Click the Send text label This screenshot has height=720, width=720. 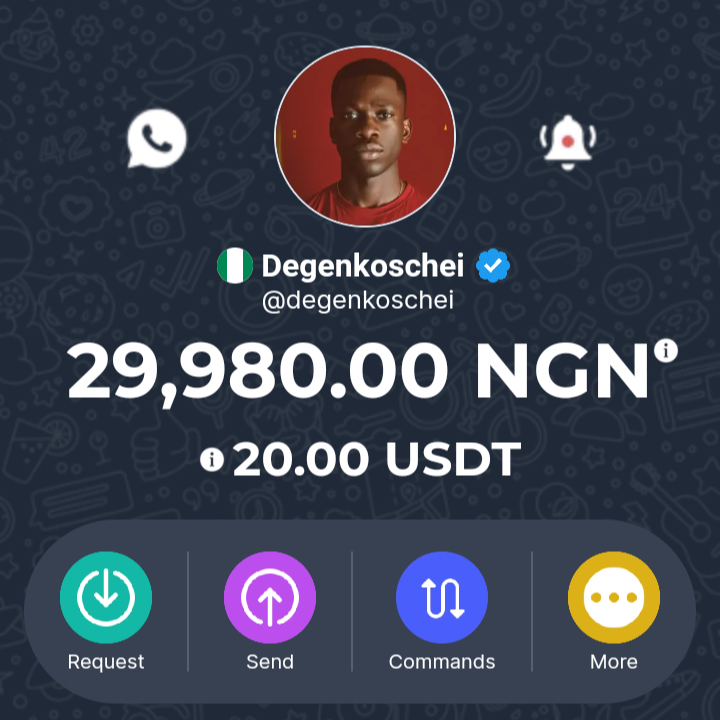point(270,662)
